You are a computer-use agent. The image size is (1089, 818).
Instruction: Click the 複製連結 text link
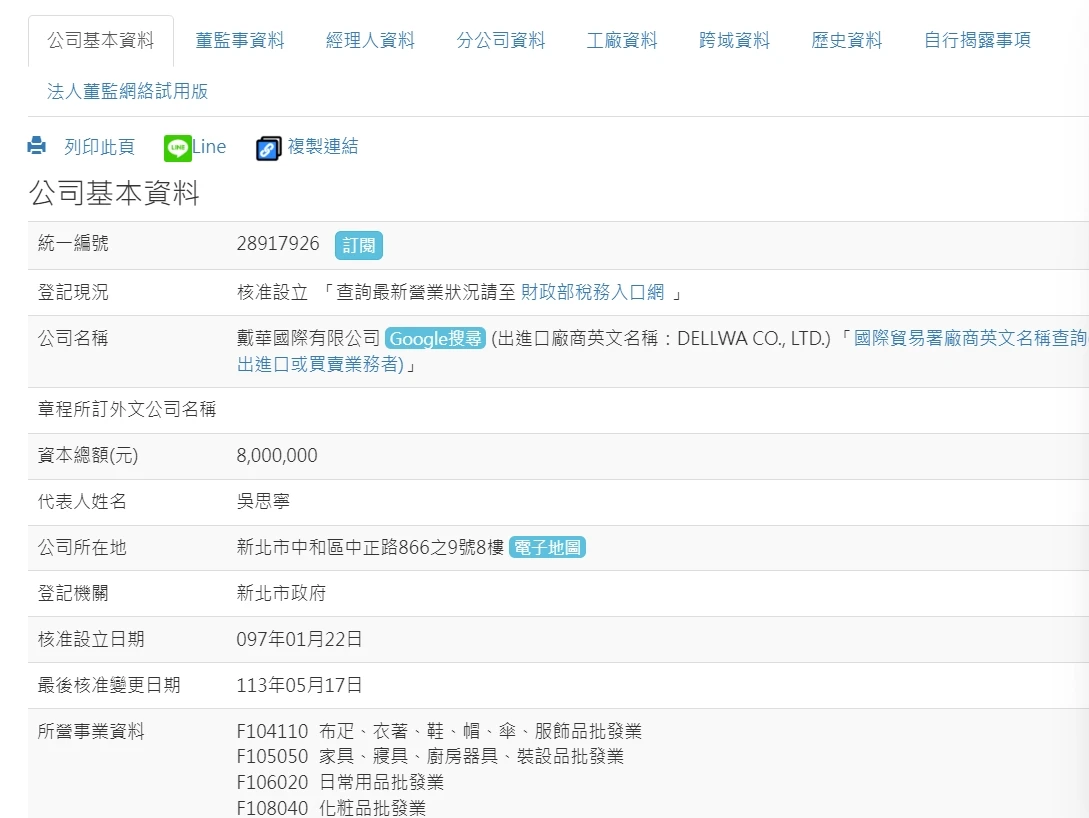click(322, 147)
